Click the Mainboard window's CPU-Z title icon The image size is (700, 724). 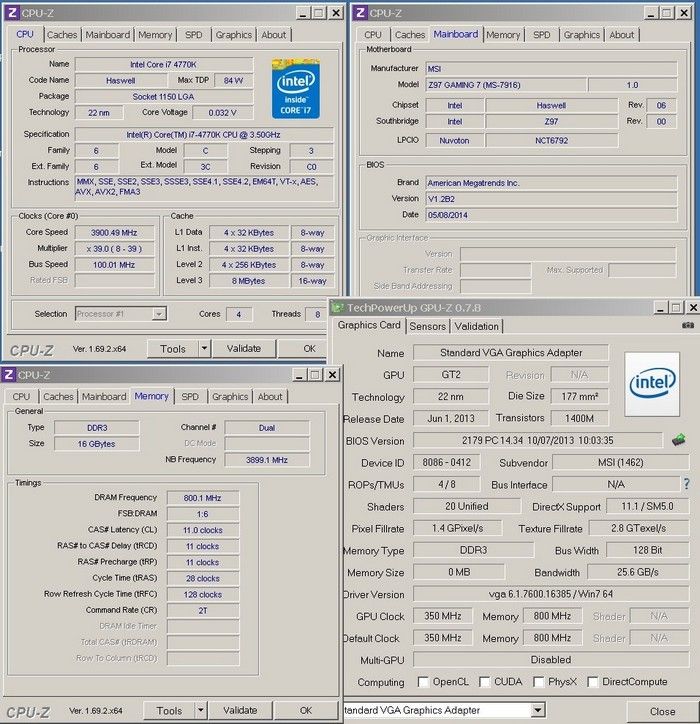[360, 13]
